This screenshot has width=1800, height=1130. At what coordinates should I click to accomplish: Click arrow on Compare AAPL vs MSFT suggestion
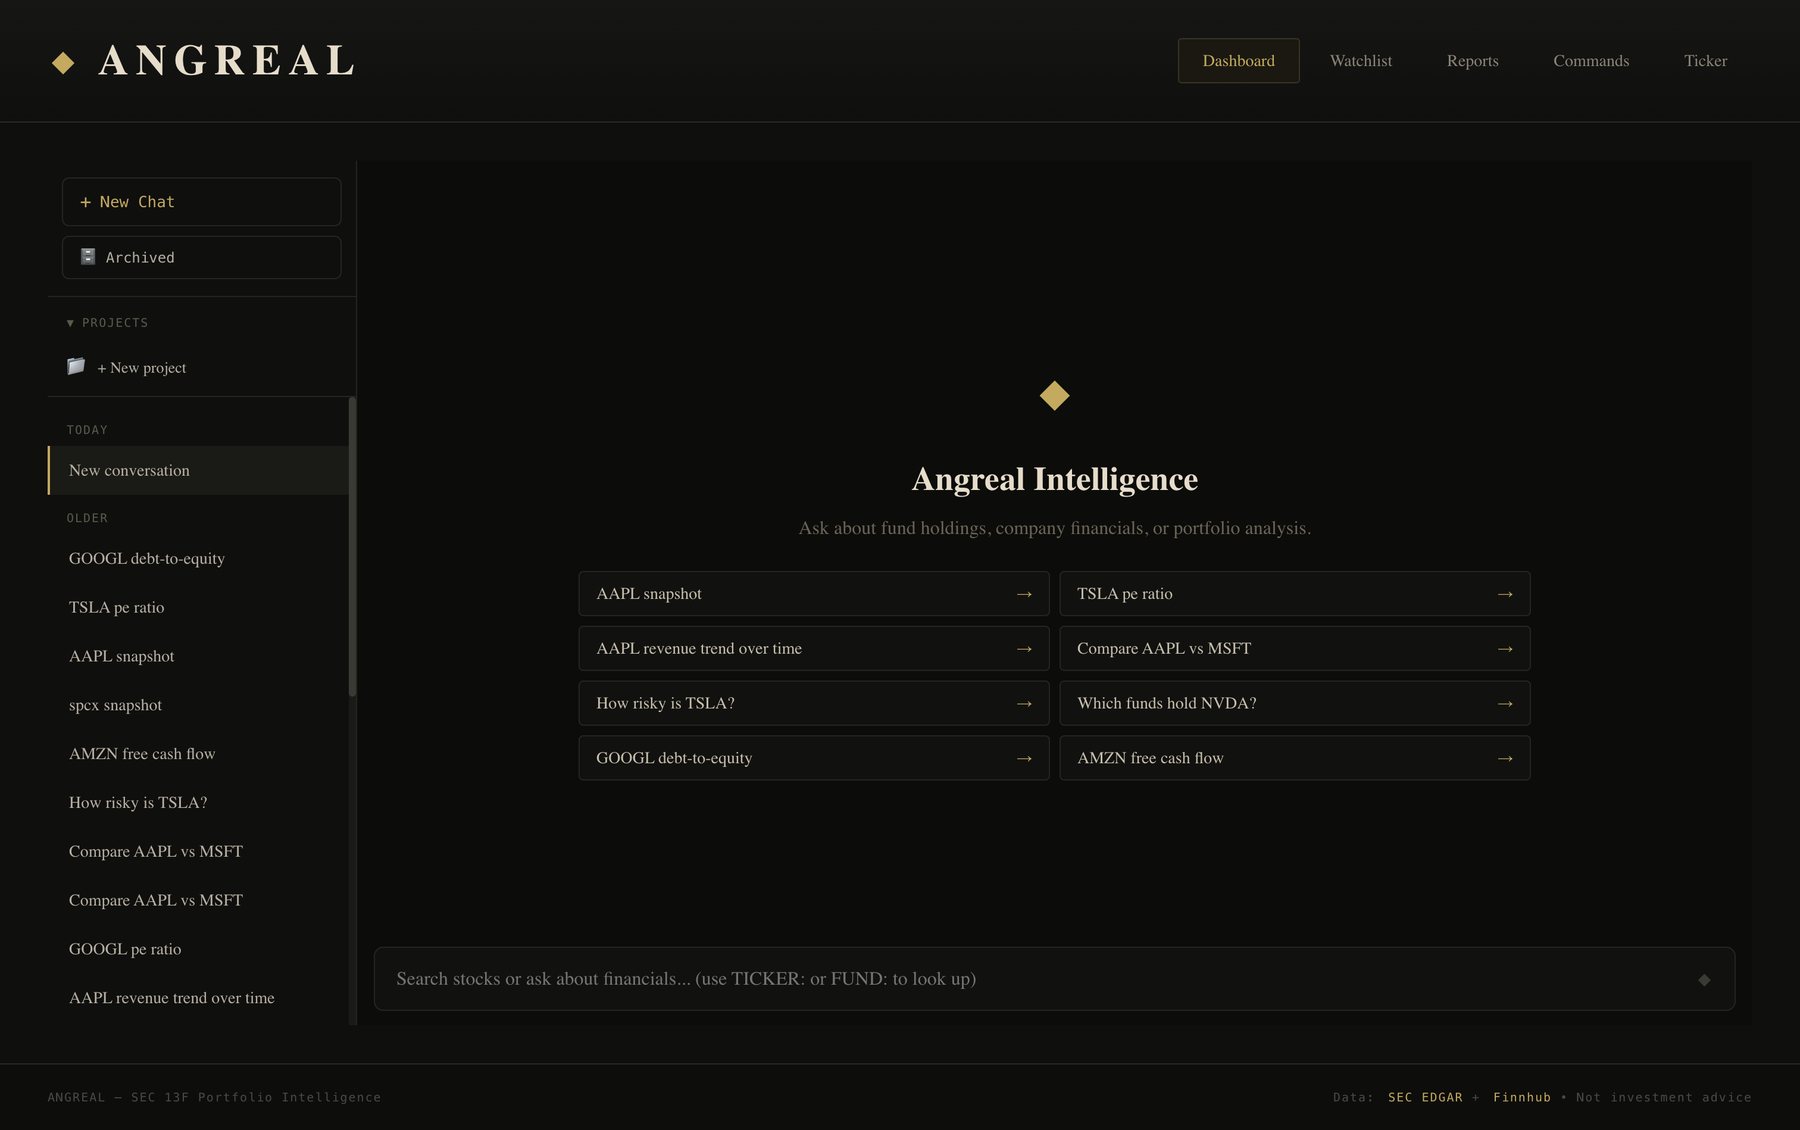tap(1505, 649)
